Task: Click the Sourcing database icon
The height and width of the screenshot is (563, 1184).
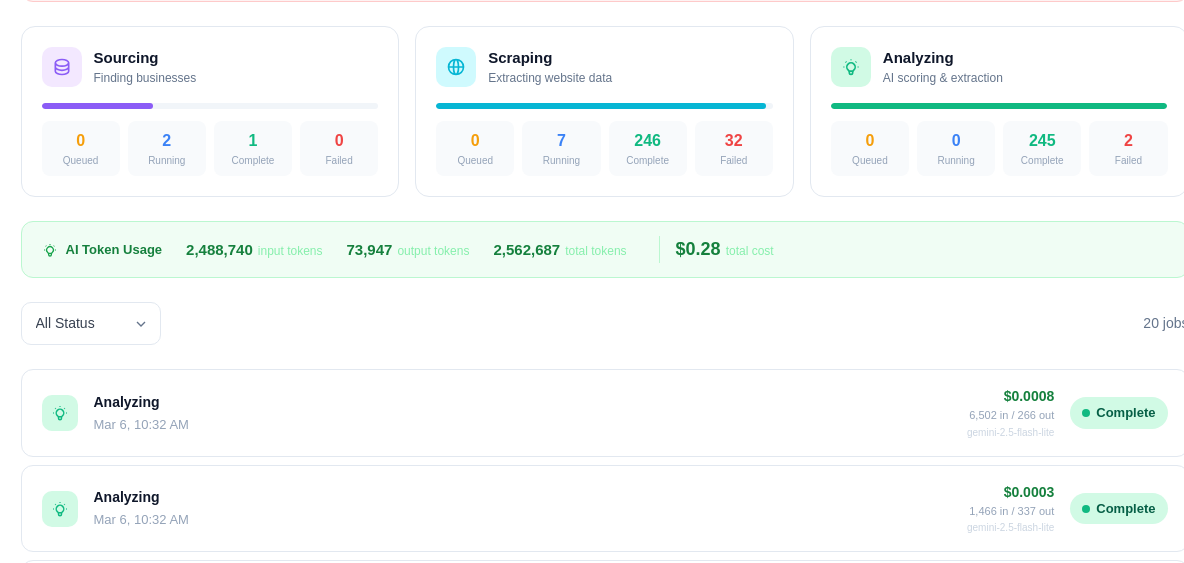Action: tap(62, 67)
